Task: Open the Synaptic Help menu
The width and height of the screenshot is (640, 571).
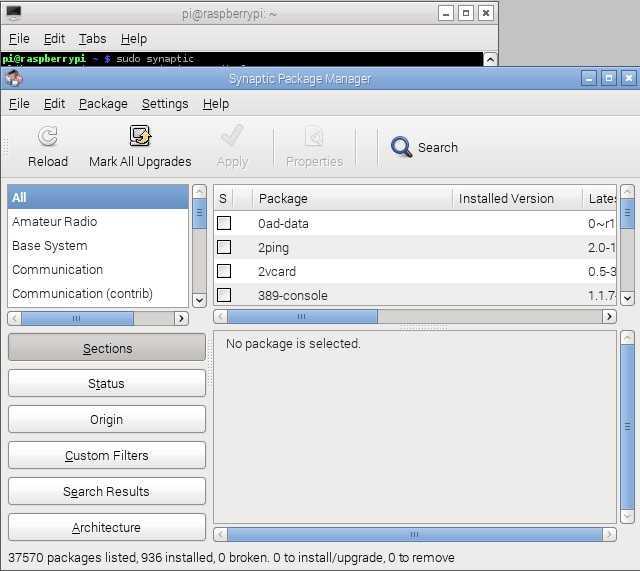Action: point(216,104)
